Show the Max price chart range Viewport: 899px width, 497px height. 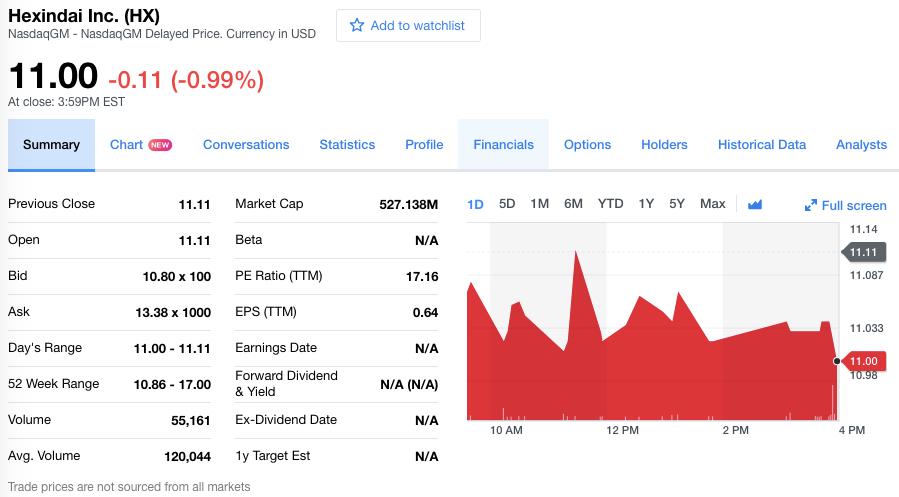[713, 204]
